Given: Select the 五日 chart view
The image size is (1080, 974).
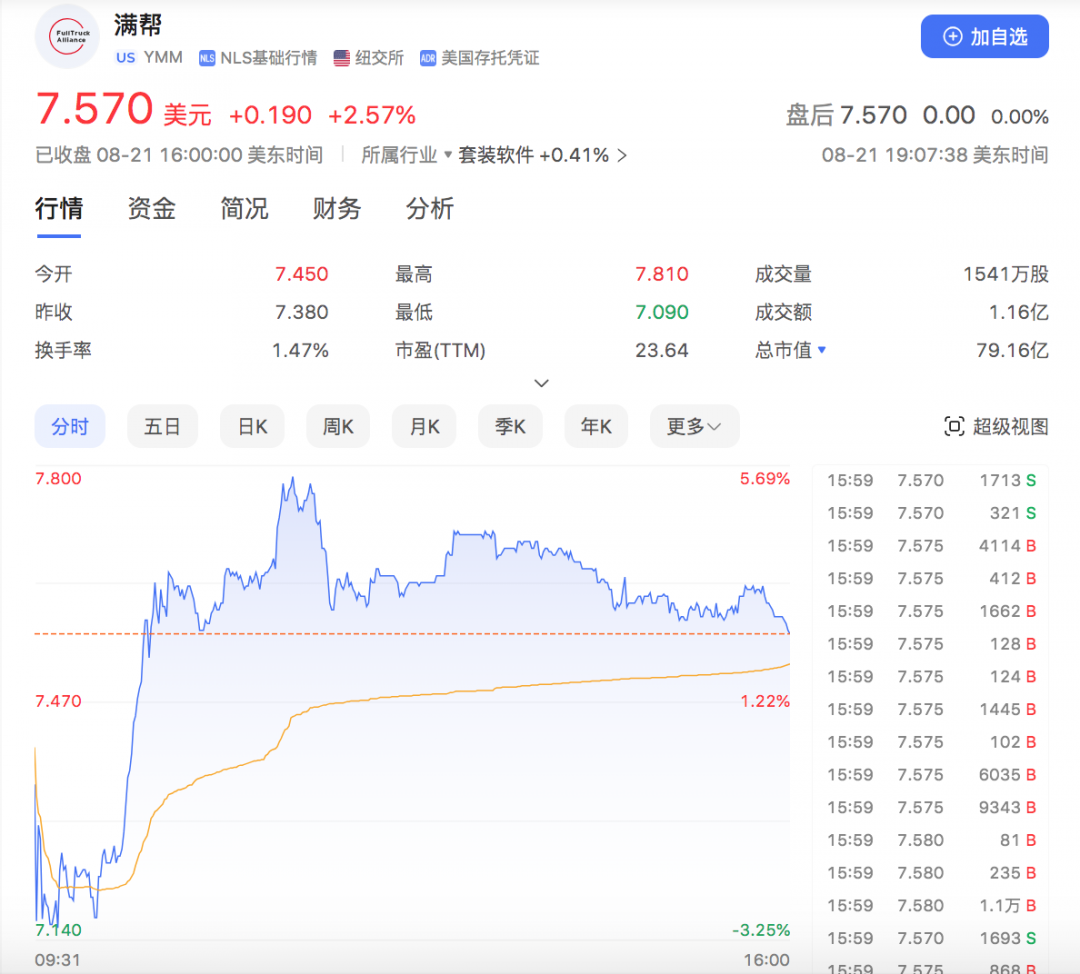Looking at the screenshot, I should pos(162,426).
